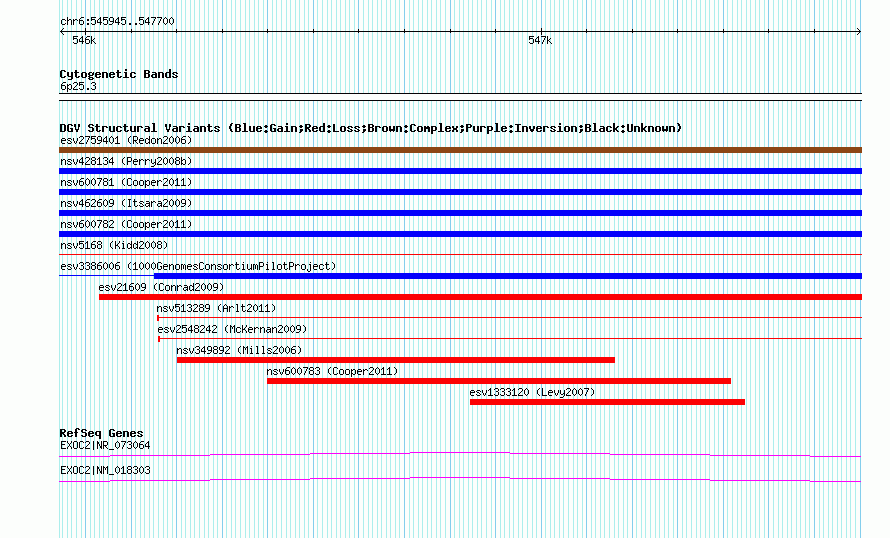Click the right arrow on the ruler
Image resolution: width=890 pixels, height=538 pixels.
pos(859,32)
